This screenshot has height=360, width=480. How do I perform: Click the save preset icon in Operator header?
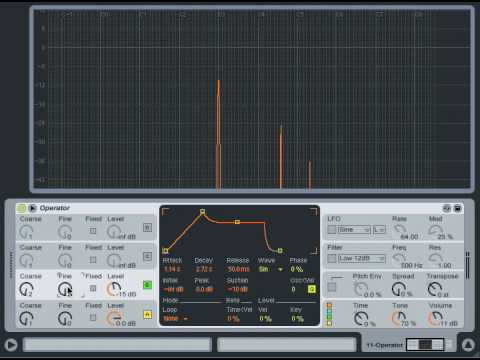click(x=458, y=208)
